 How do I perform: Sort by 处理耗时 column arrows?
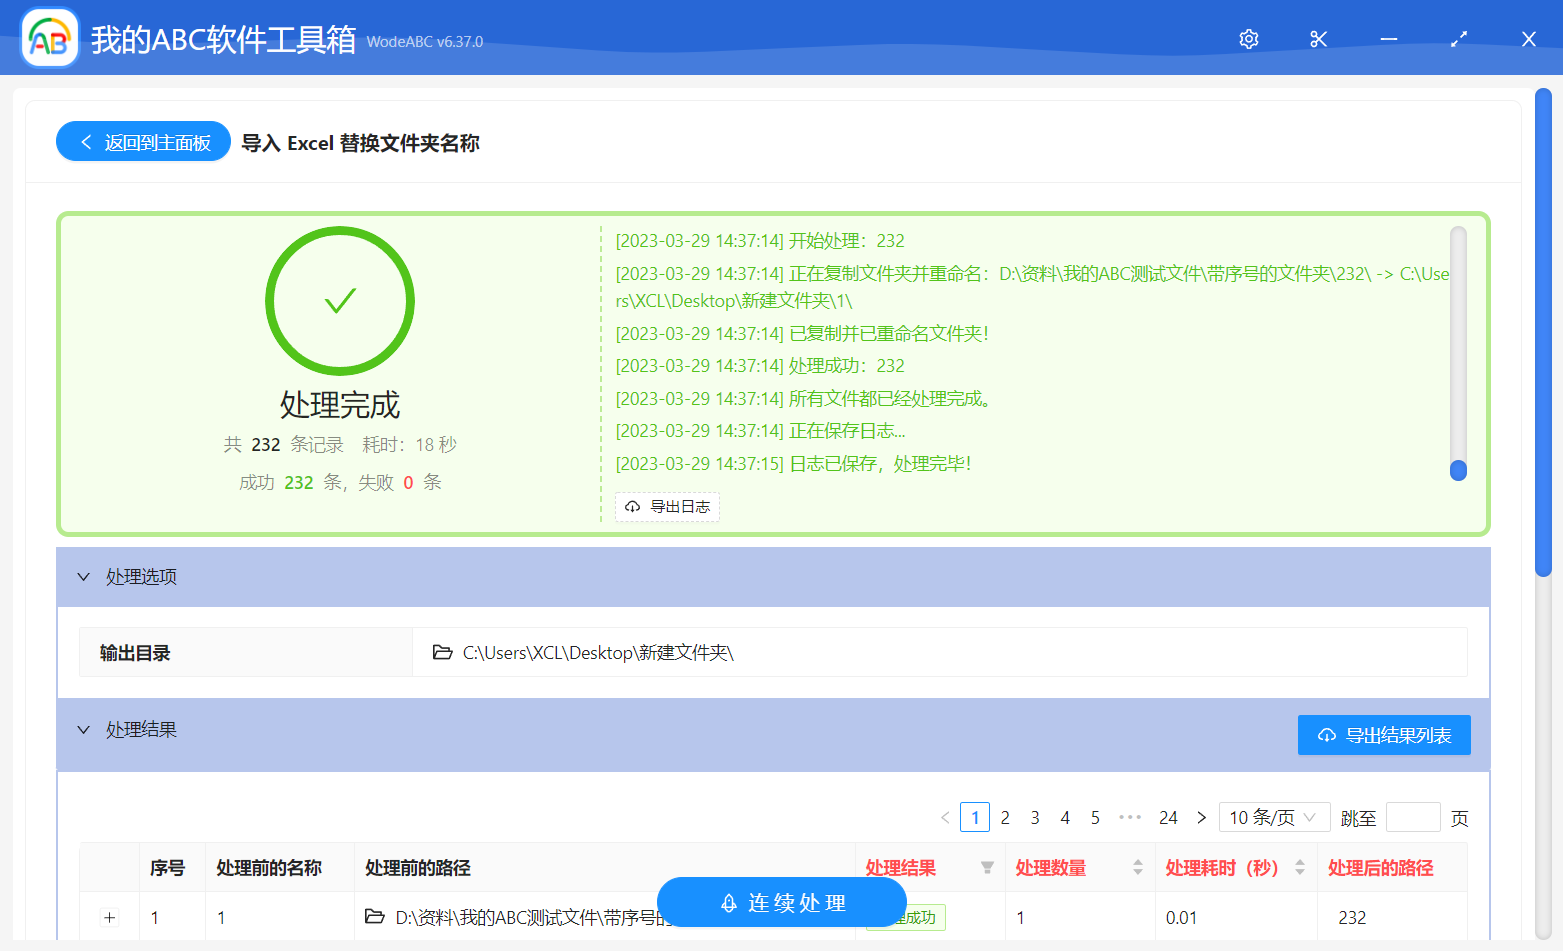1299,868
